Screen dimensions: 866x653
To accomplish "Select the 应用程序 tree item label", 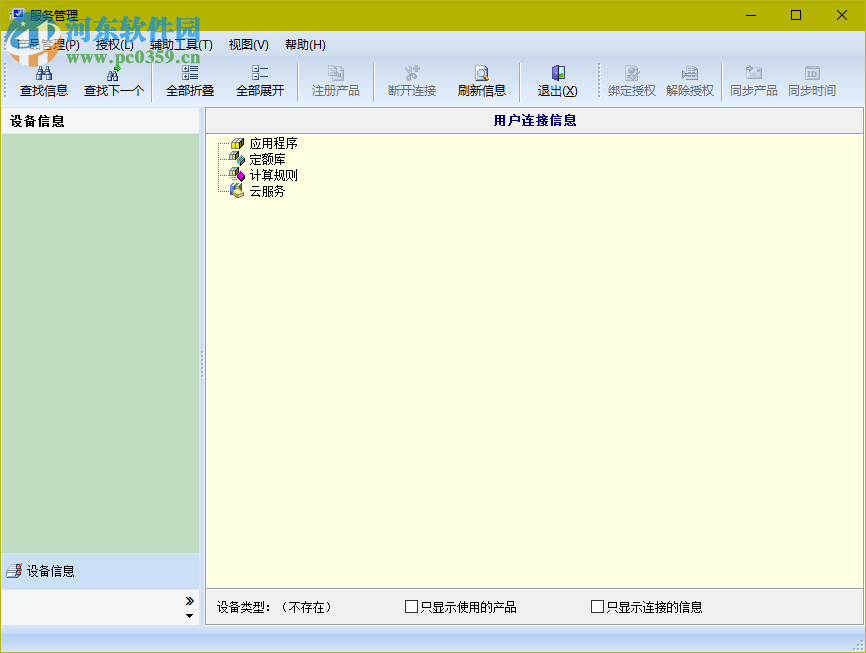I will 273,144.
